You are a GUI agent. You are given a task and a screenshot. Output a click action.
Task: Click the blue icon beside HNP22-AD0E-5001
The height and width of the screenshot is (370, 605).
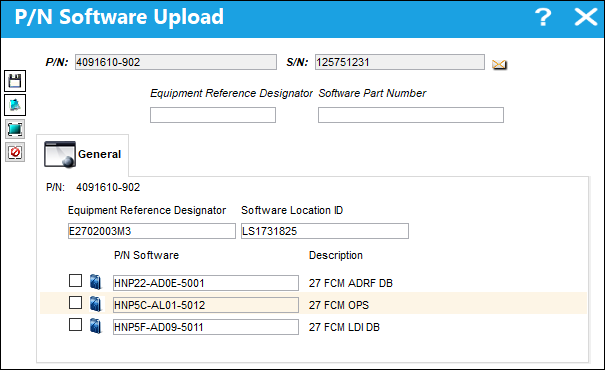(x=95, y=282)
